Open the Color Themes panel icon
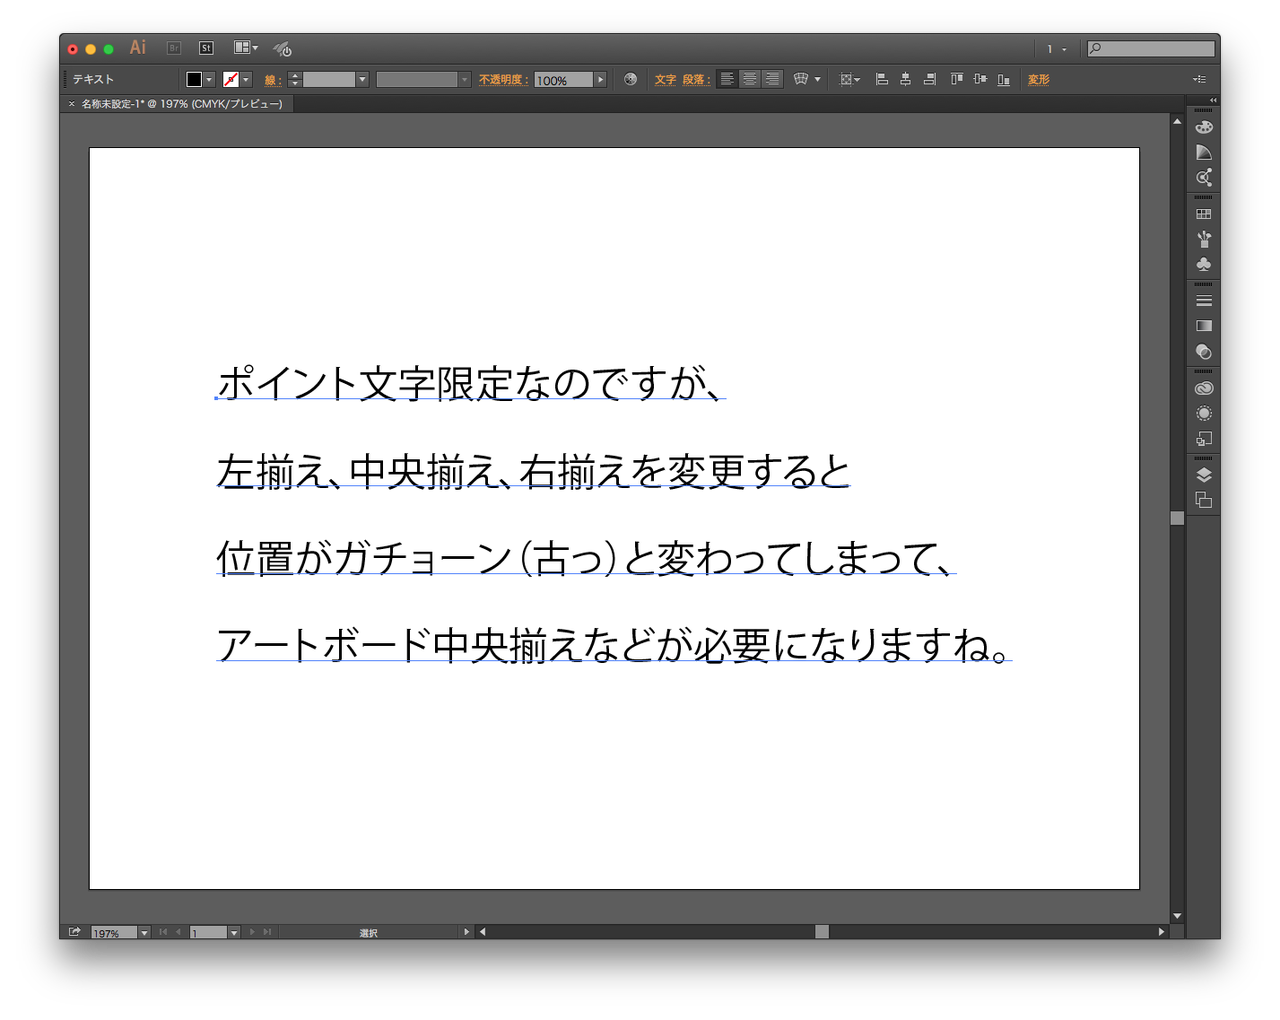The image size is (1280, 1020). click(1204, 177)
